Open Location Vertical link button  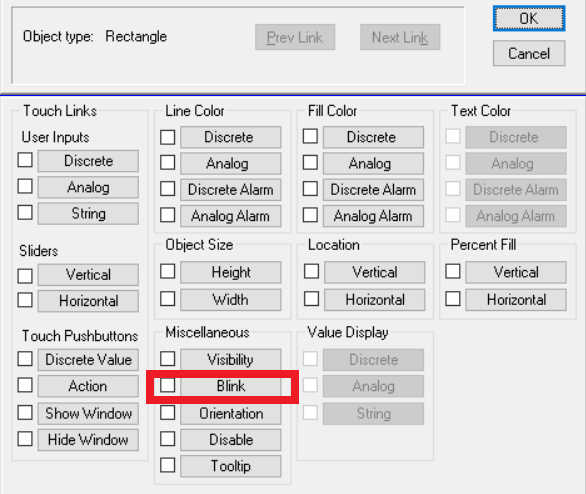374,272
